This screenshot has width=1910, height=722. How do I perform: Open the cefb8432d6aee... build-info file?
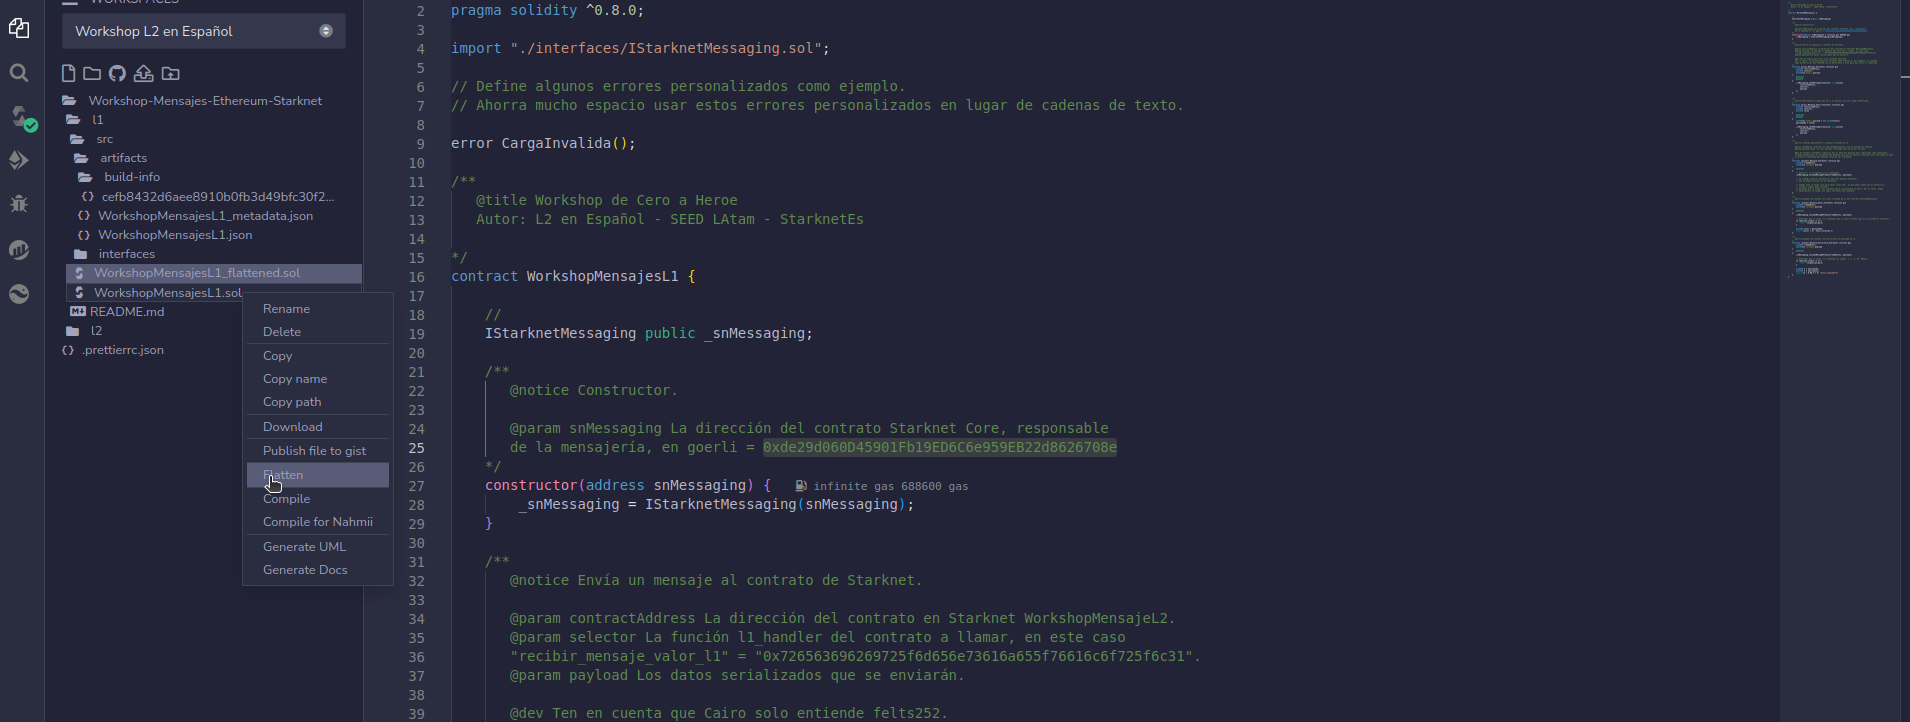tap(217, 197)
